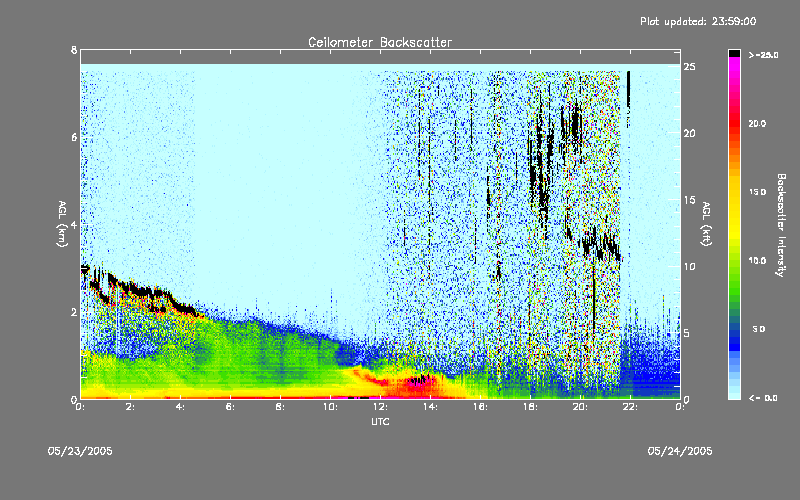Click the '4:' UTC time tick label
This screenshot has width=800, height=500.
coord(180,407)
